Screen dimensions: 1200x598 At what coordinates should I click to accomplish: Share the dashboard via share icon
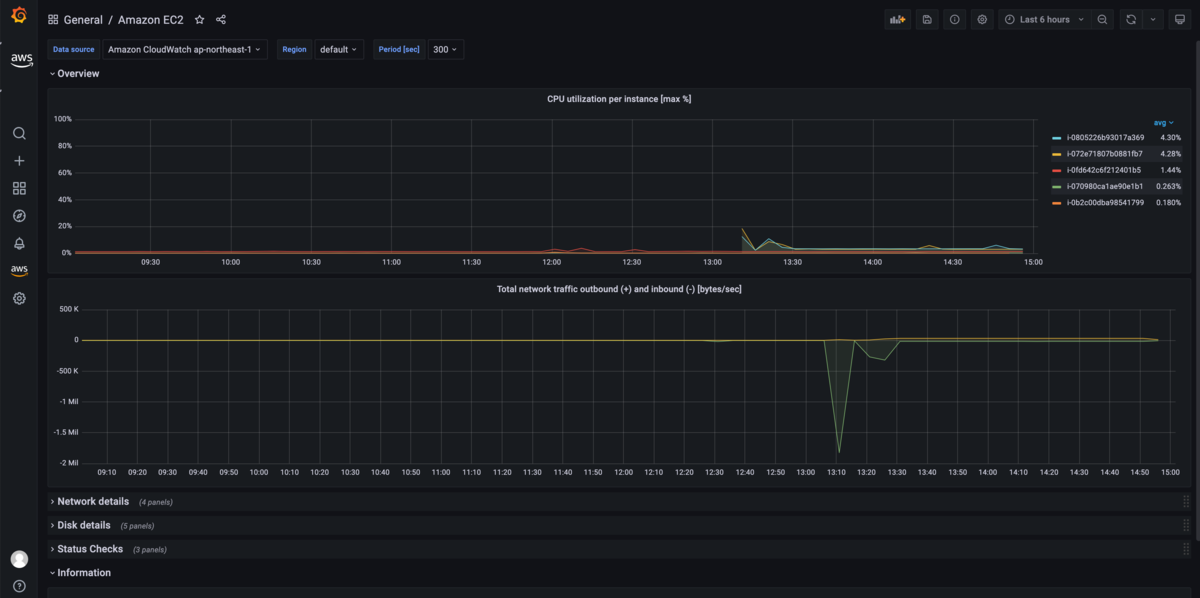221,19
